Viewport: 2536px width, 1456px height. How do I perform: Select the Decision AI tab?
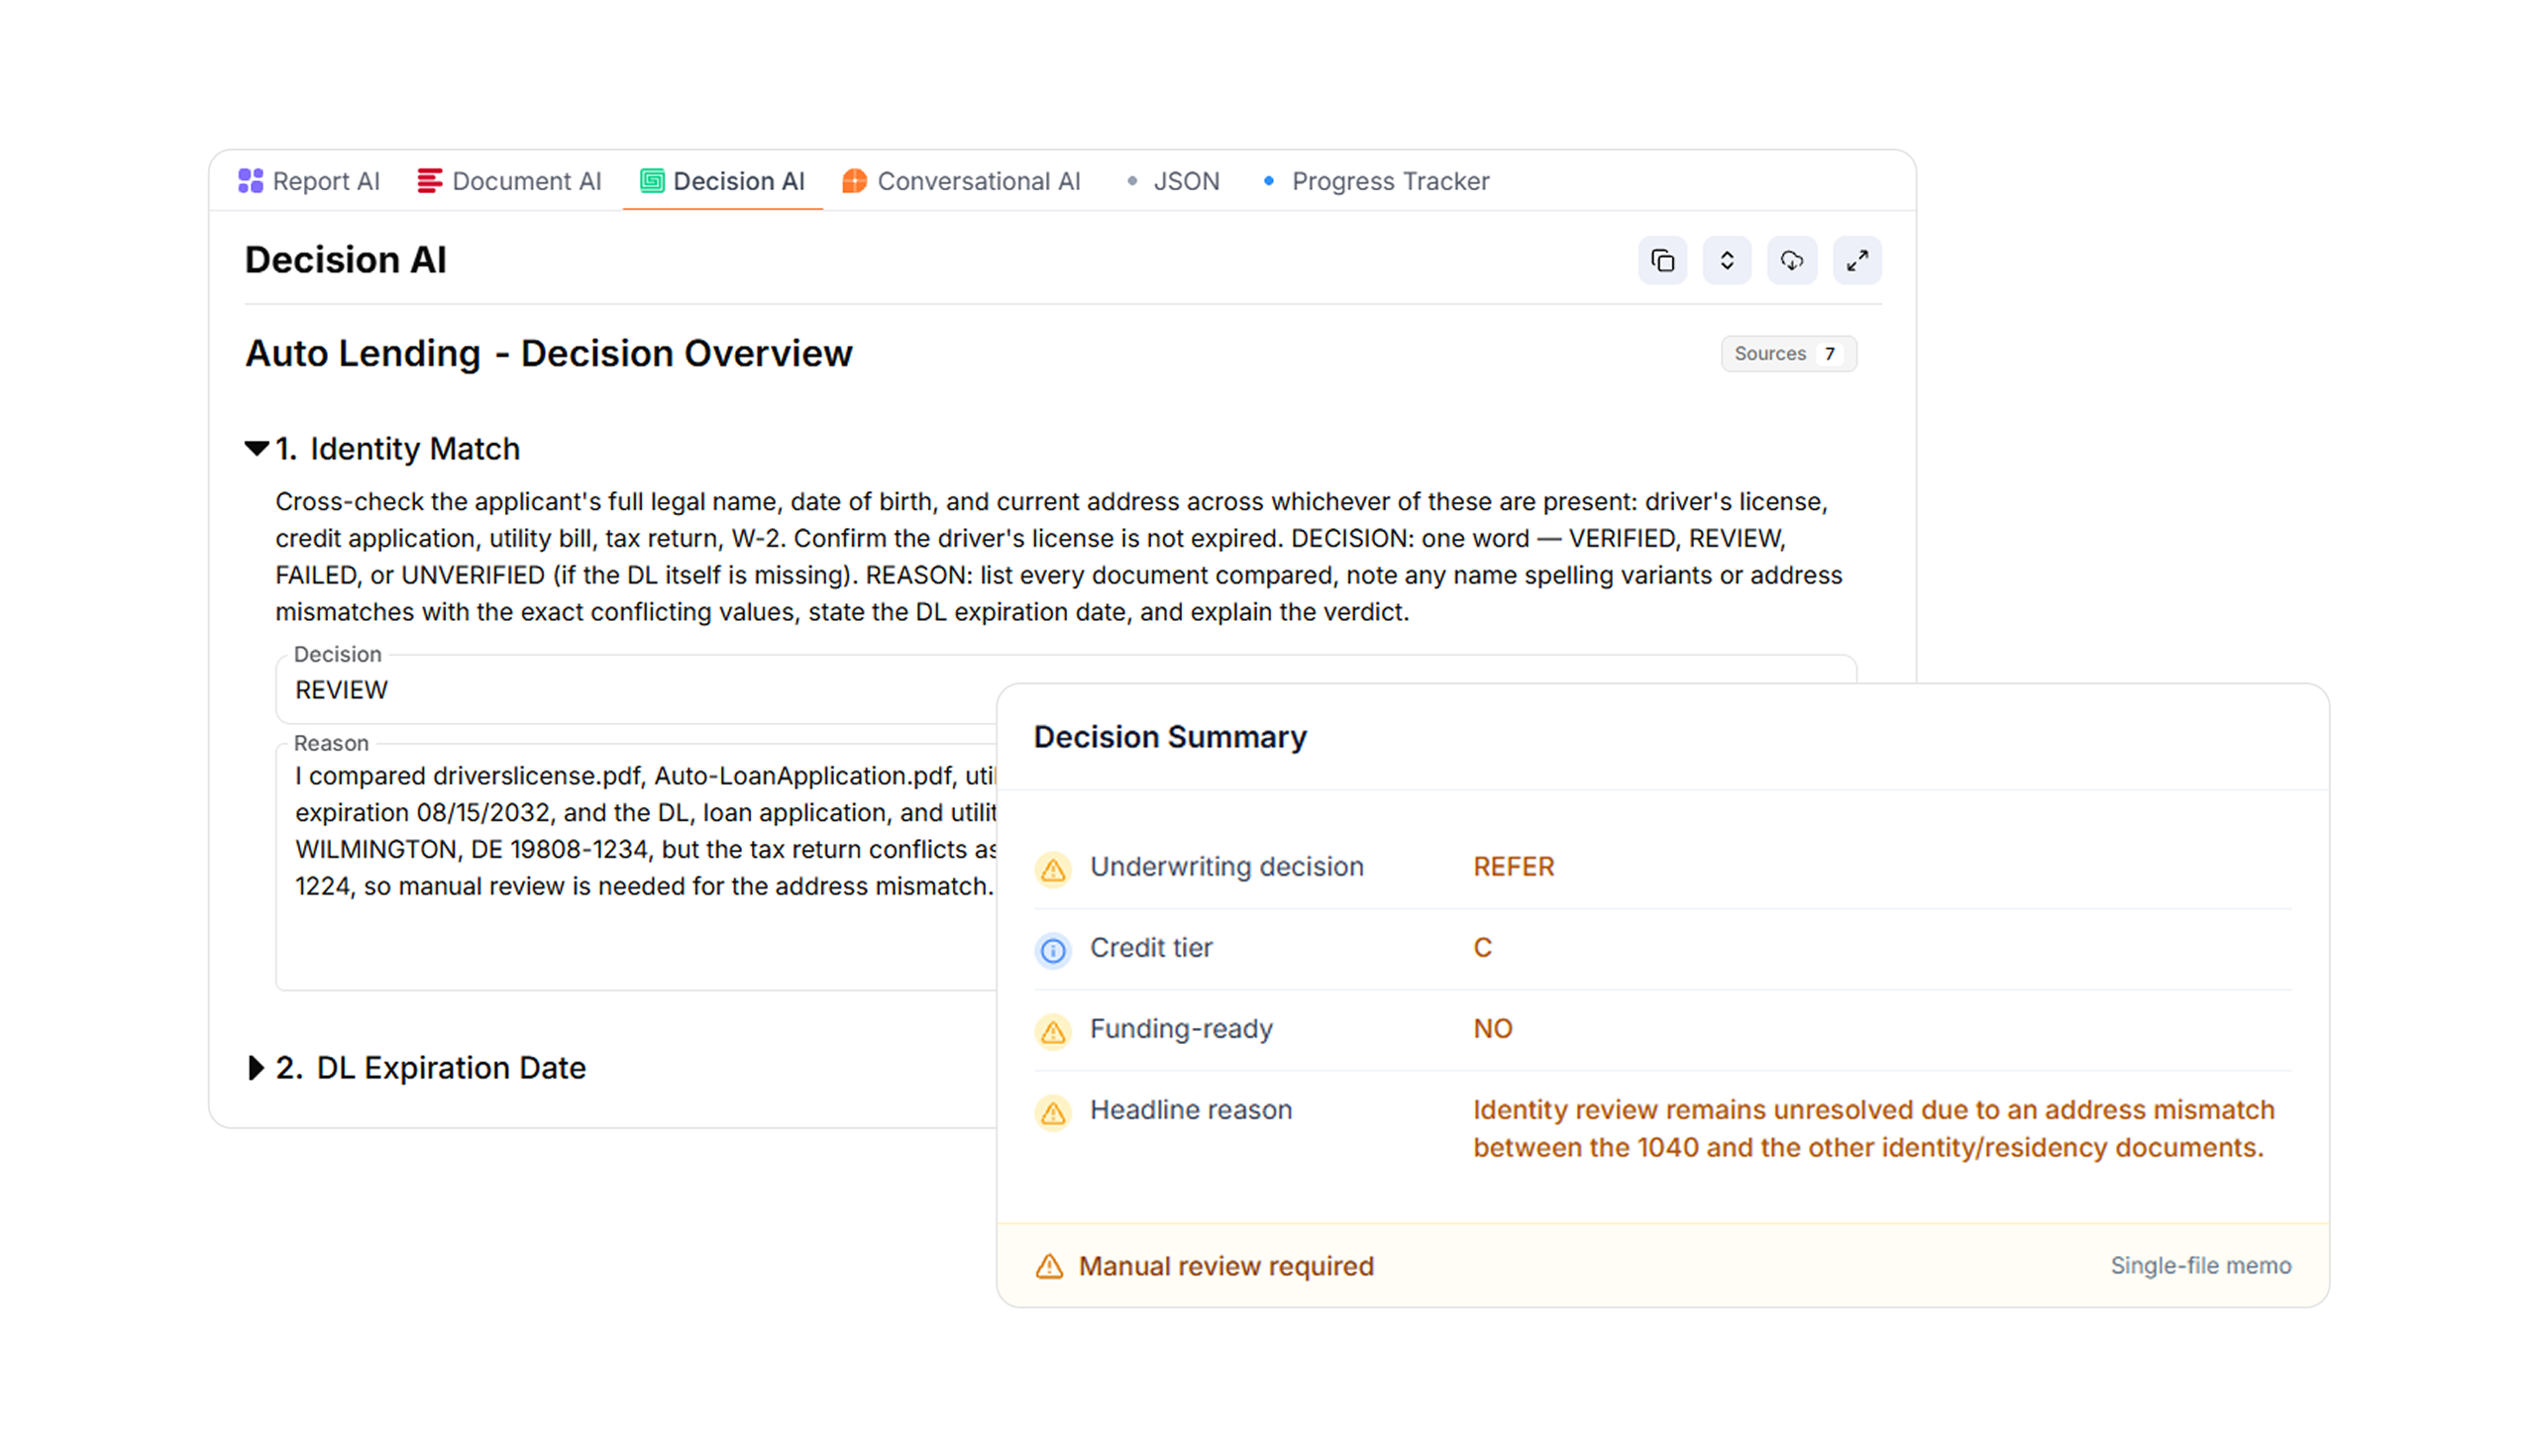coord(722,181)
